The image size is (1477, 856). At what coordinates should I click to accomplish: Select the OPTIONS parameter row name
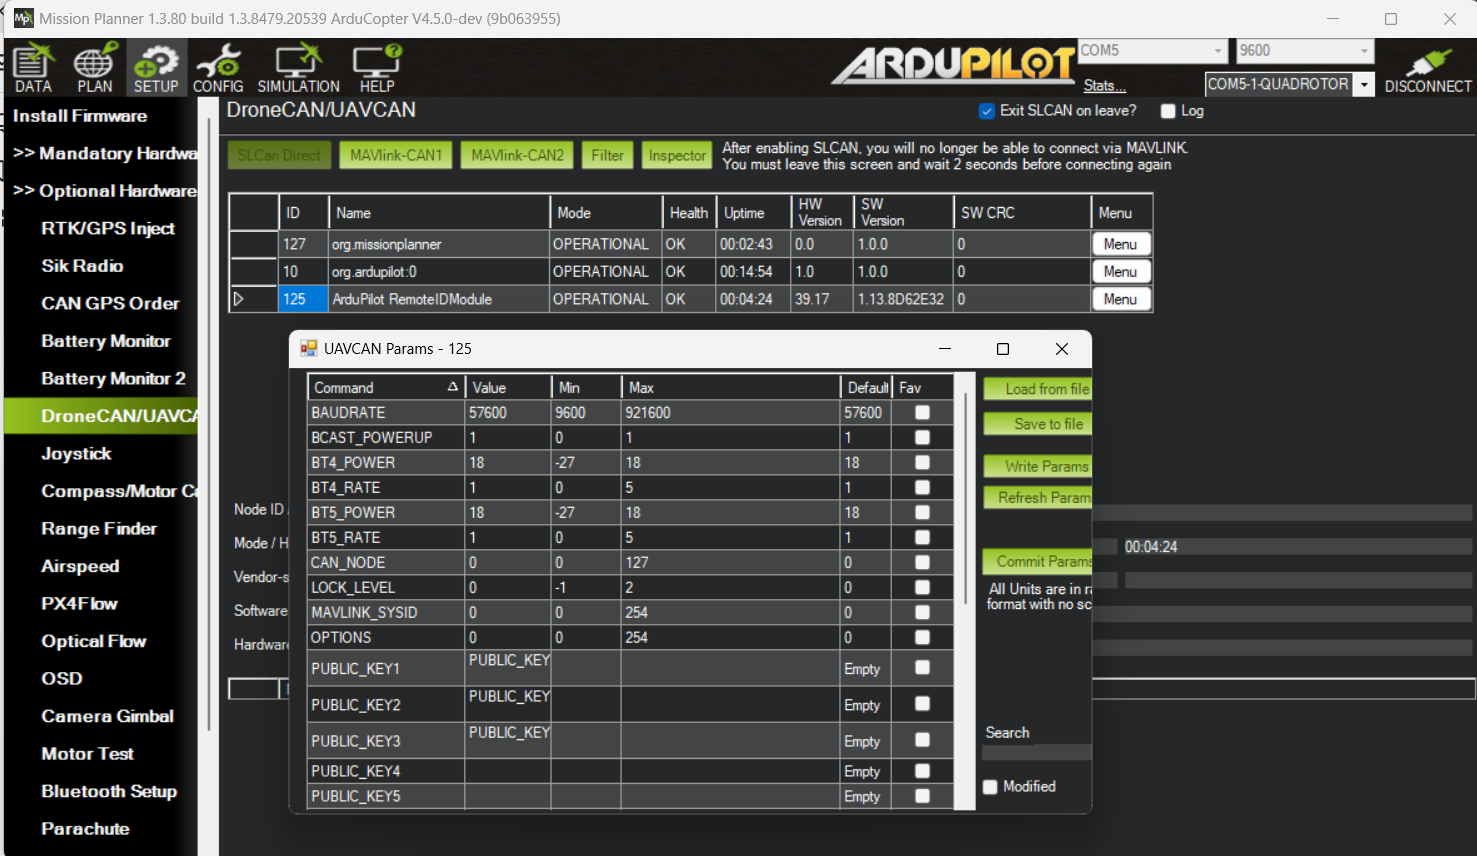pos(386,637)
